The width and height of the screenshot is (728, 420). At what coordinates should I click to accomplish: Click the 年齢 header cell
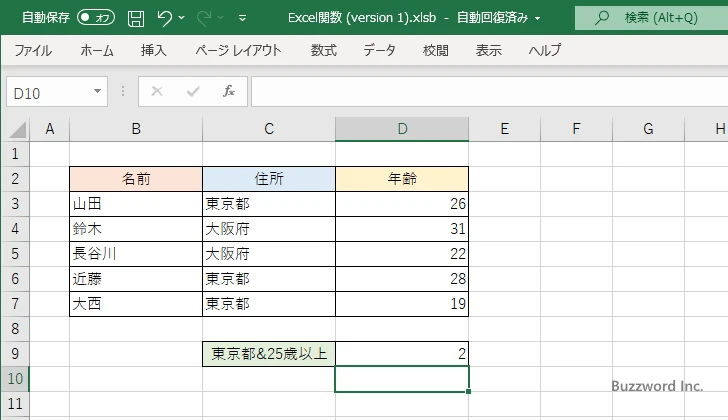click(x=402, y=179)
